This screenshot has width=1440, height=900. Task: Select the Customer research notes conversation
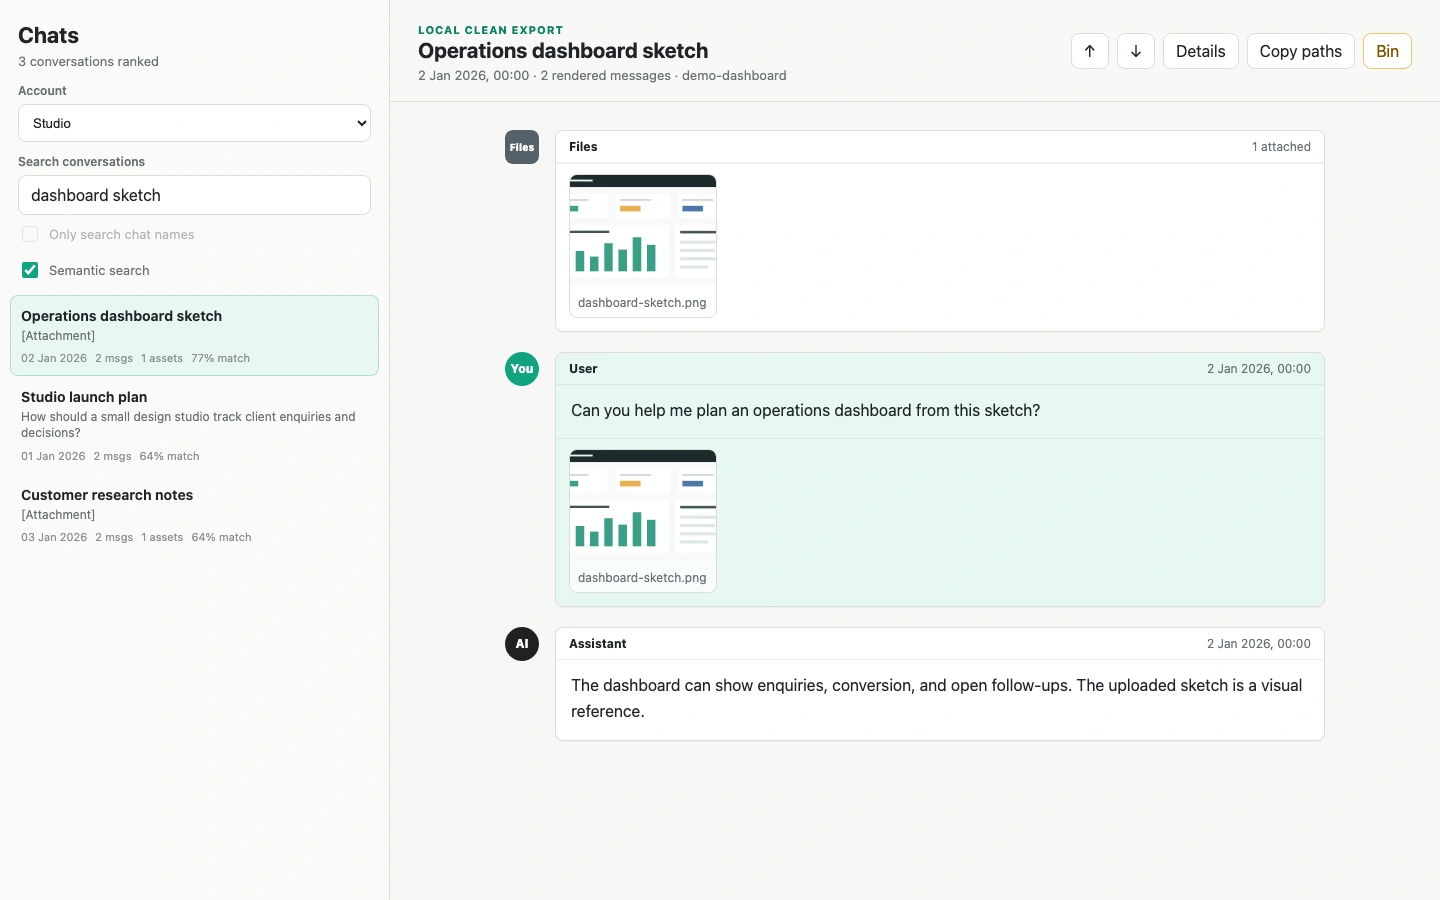(x=194, y=515)
